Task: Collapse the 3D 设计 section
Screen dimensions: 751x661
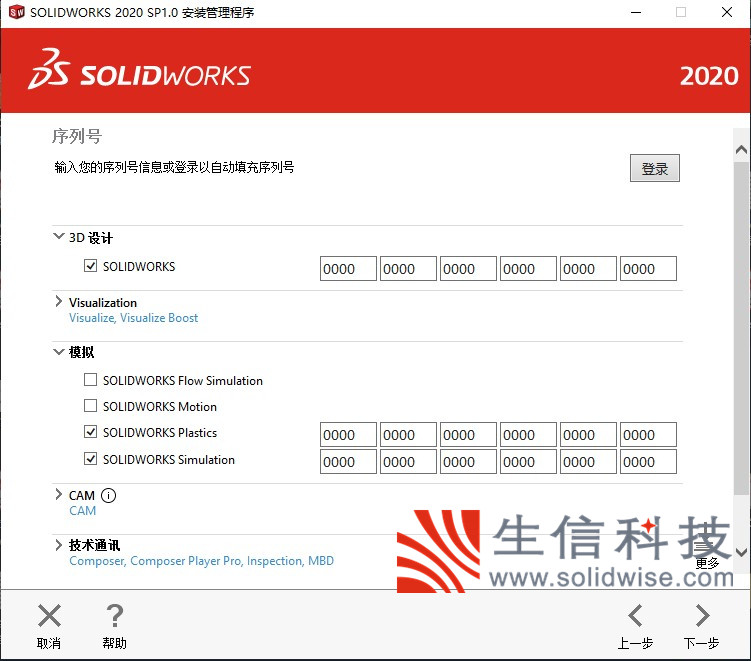Action: (58, 236)
